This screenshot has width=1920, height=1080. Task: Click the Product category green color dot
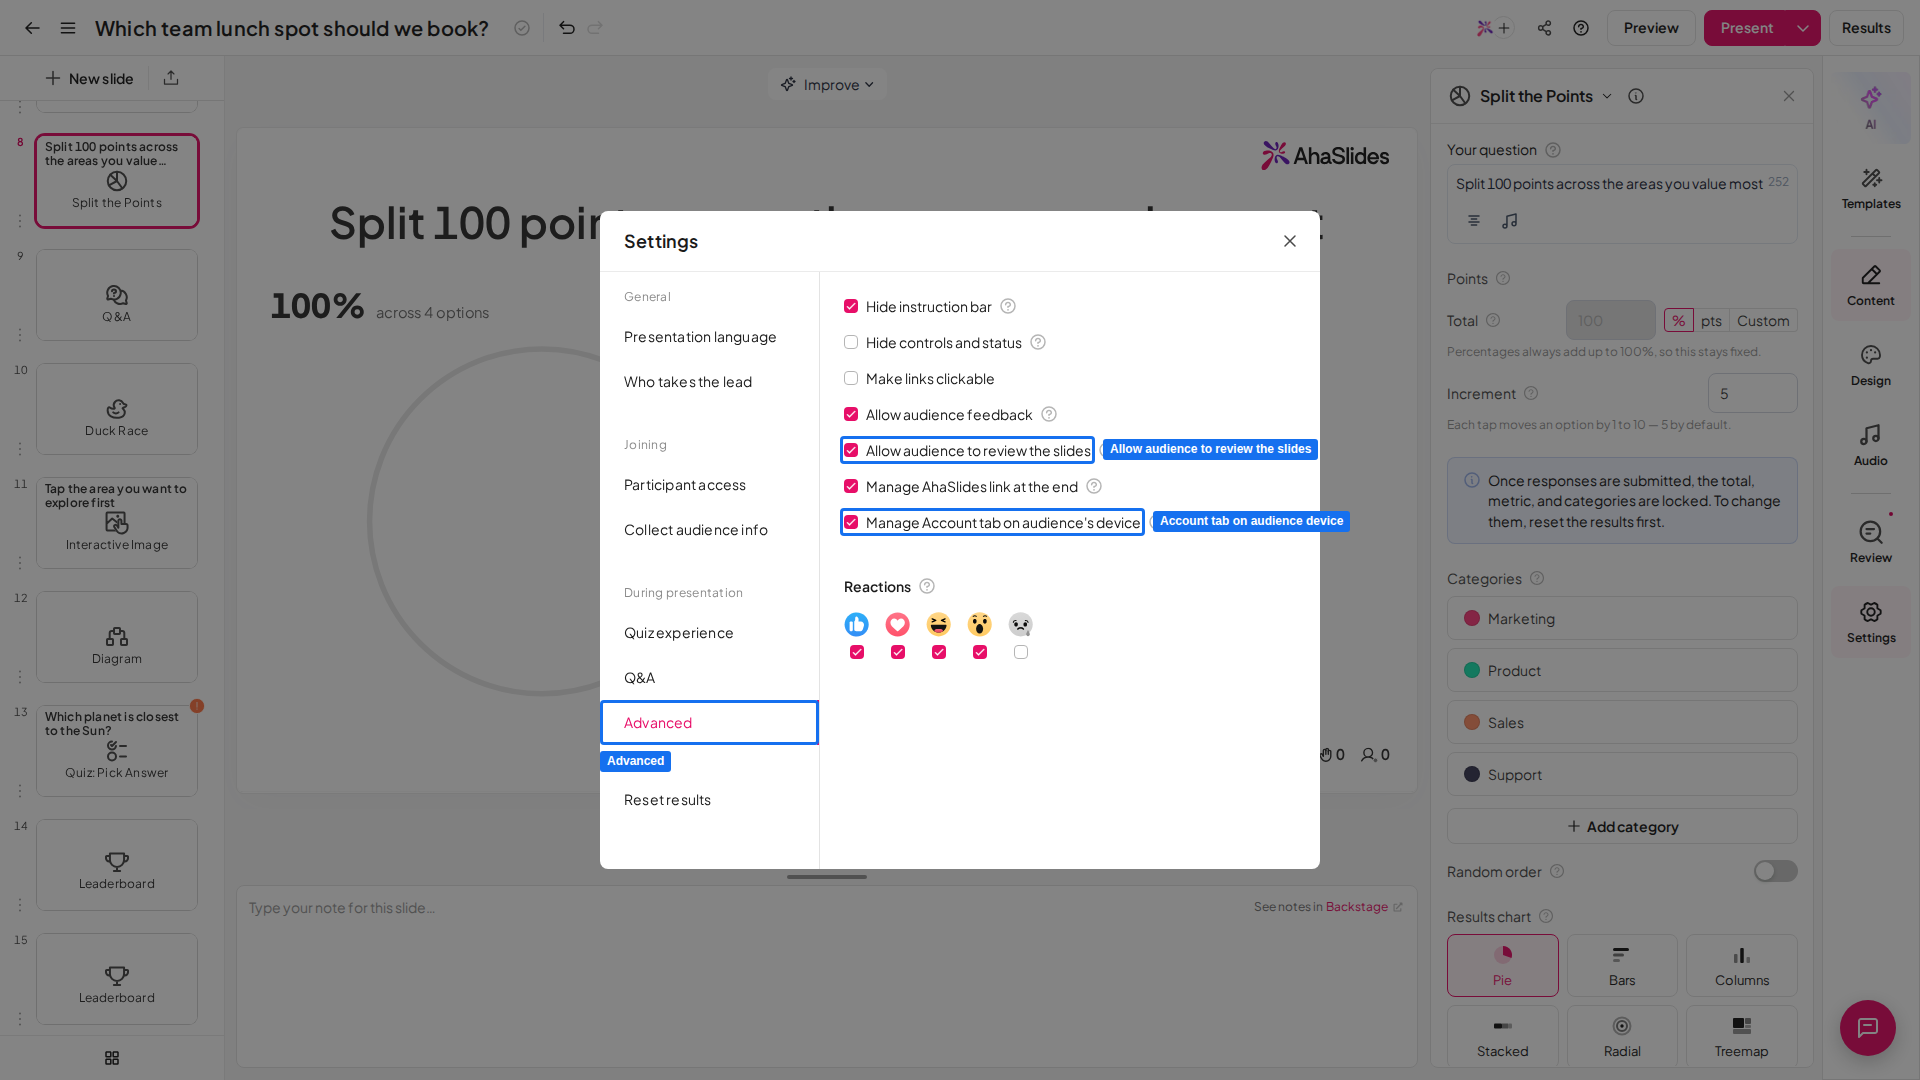click(1472, 670)
